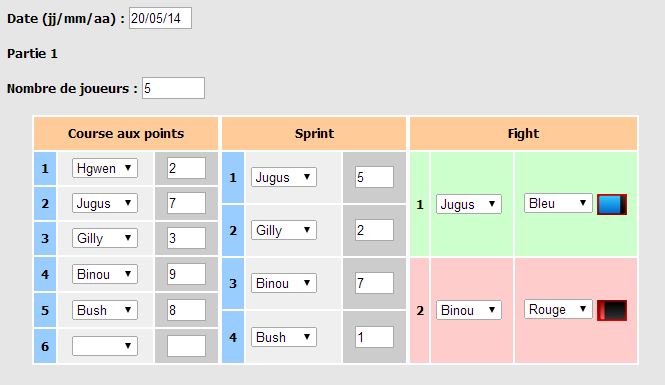Screen dimensions: 665x385
Task: Open the Rouge color dropdown in Fight
Action: 558,310
